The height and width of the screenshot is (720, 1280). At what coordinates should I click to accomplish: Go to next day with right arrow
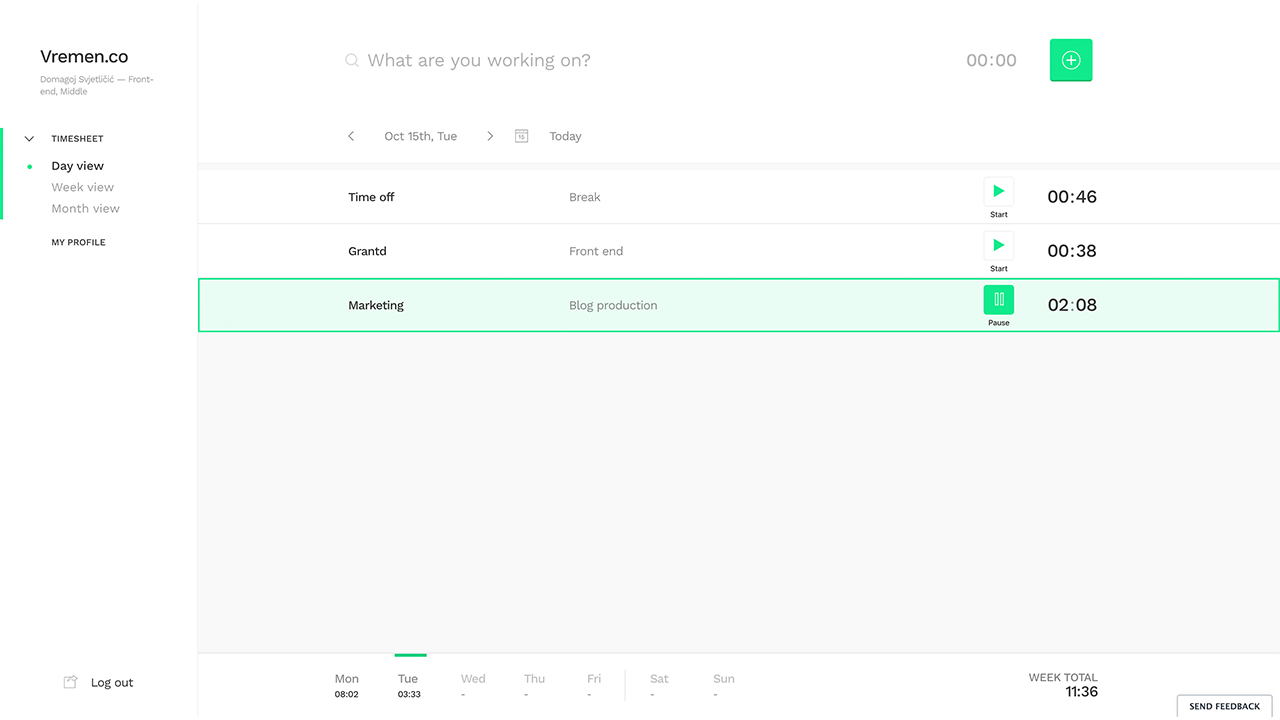(x=490, y=135)
